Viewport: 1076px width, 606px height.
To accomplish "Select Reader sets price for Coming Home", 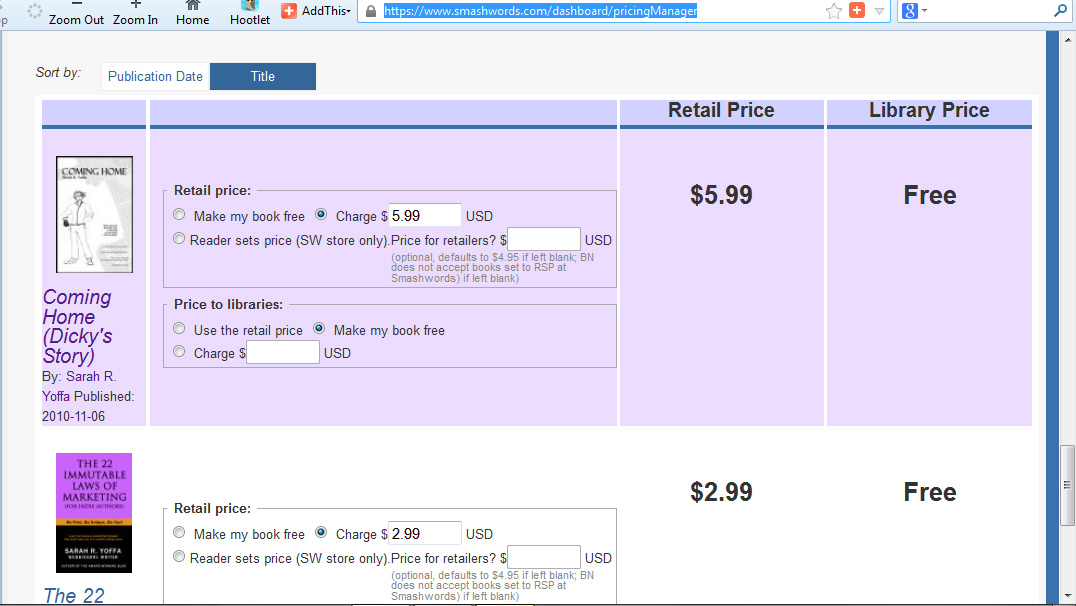I will (x=179, y=239).
